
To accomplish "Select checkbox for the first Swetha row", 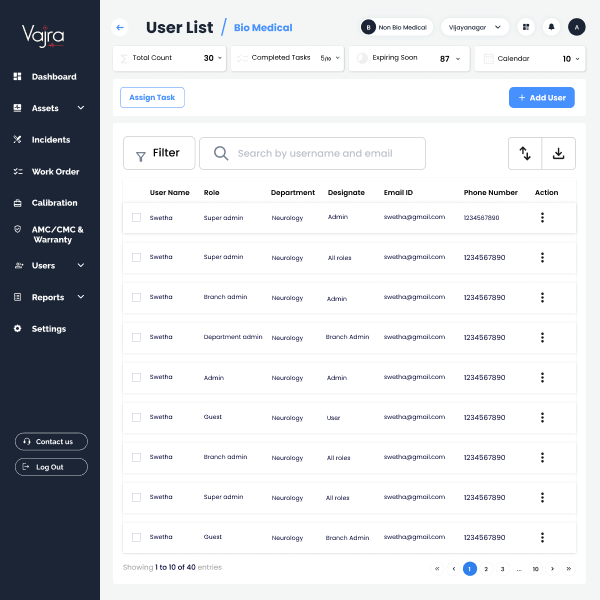I will point(136,217).
